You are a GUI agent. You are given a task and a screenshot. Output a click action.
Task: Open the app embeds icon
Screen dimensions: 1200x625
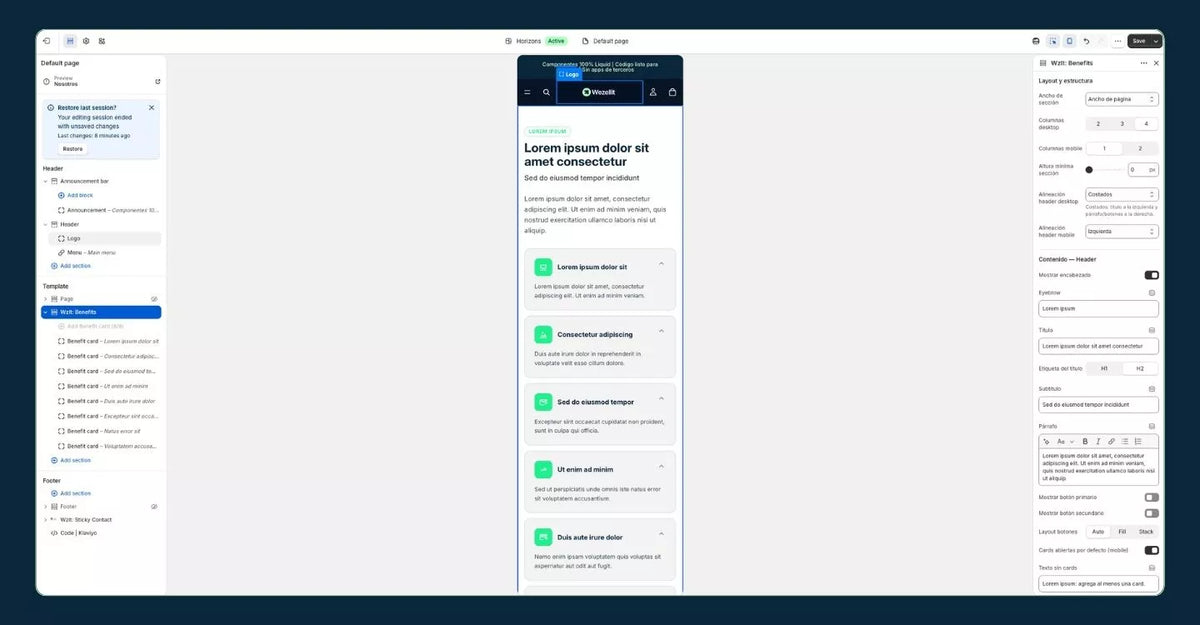click(102, 41)
